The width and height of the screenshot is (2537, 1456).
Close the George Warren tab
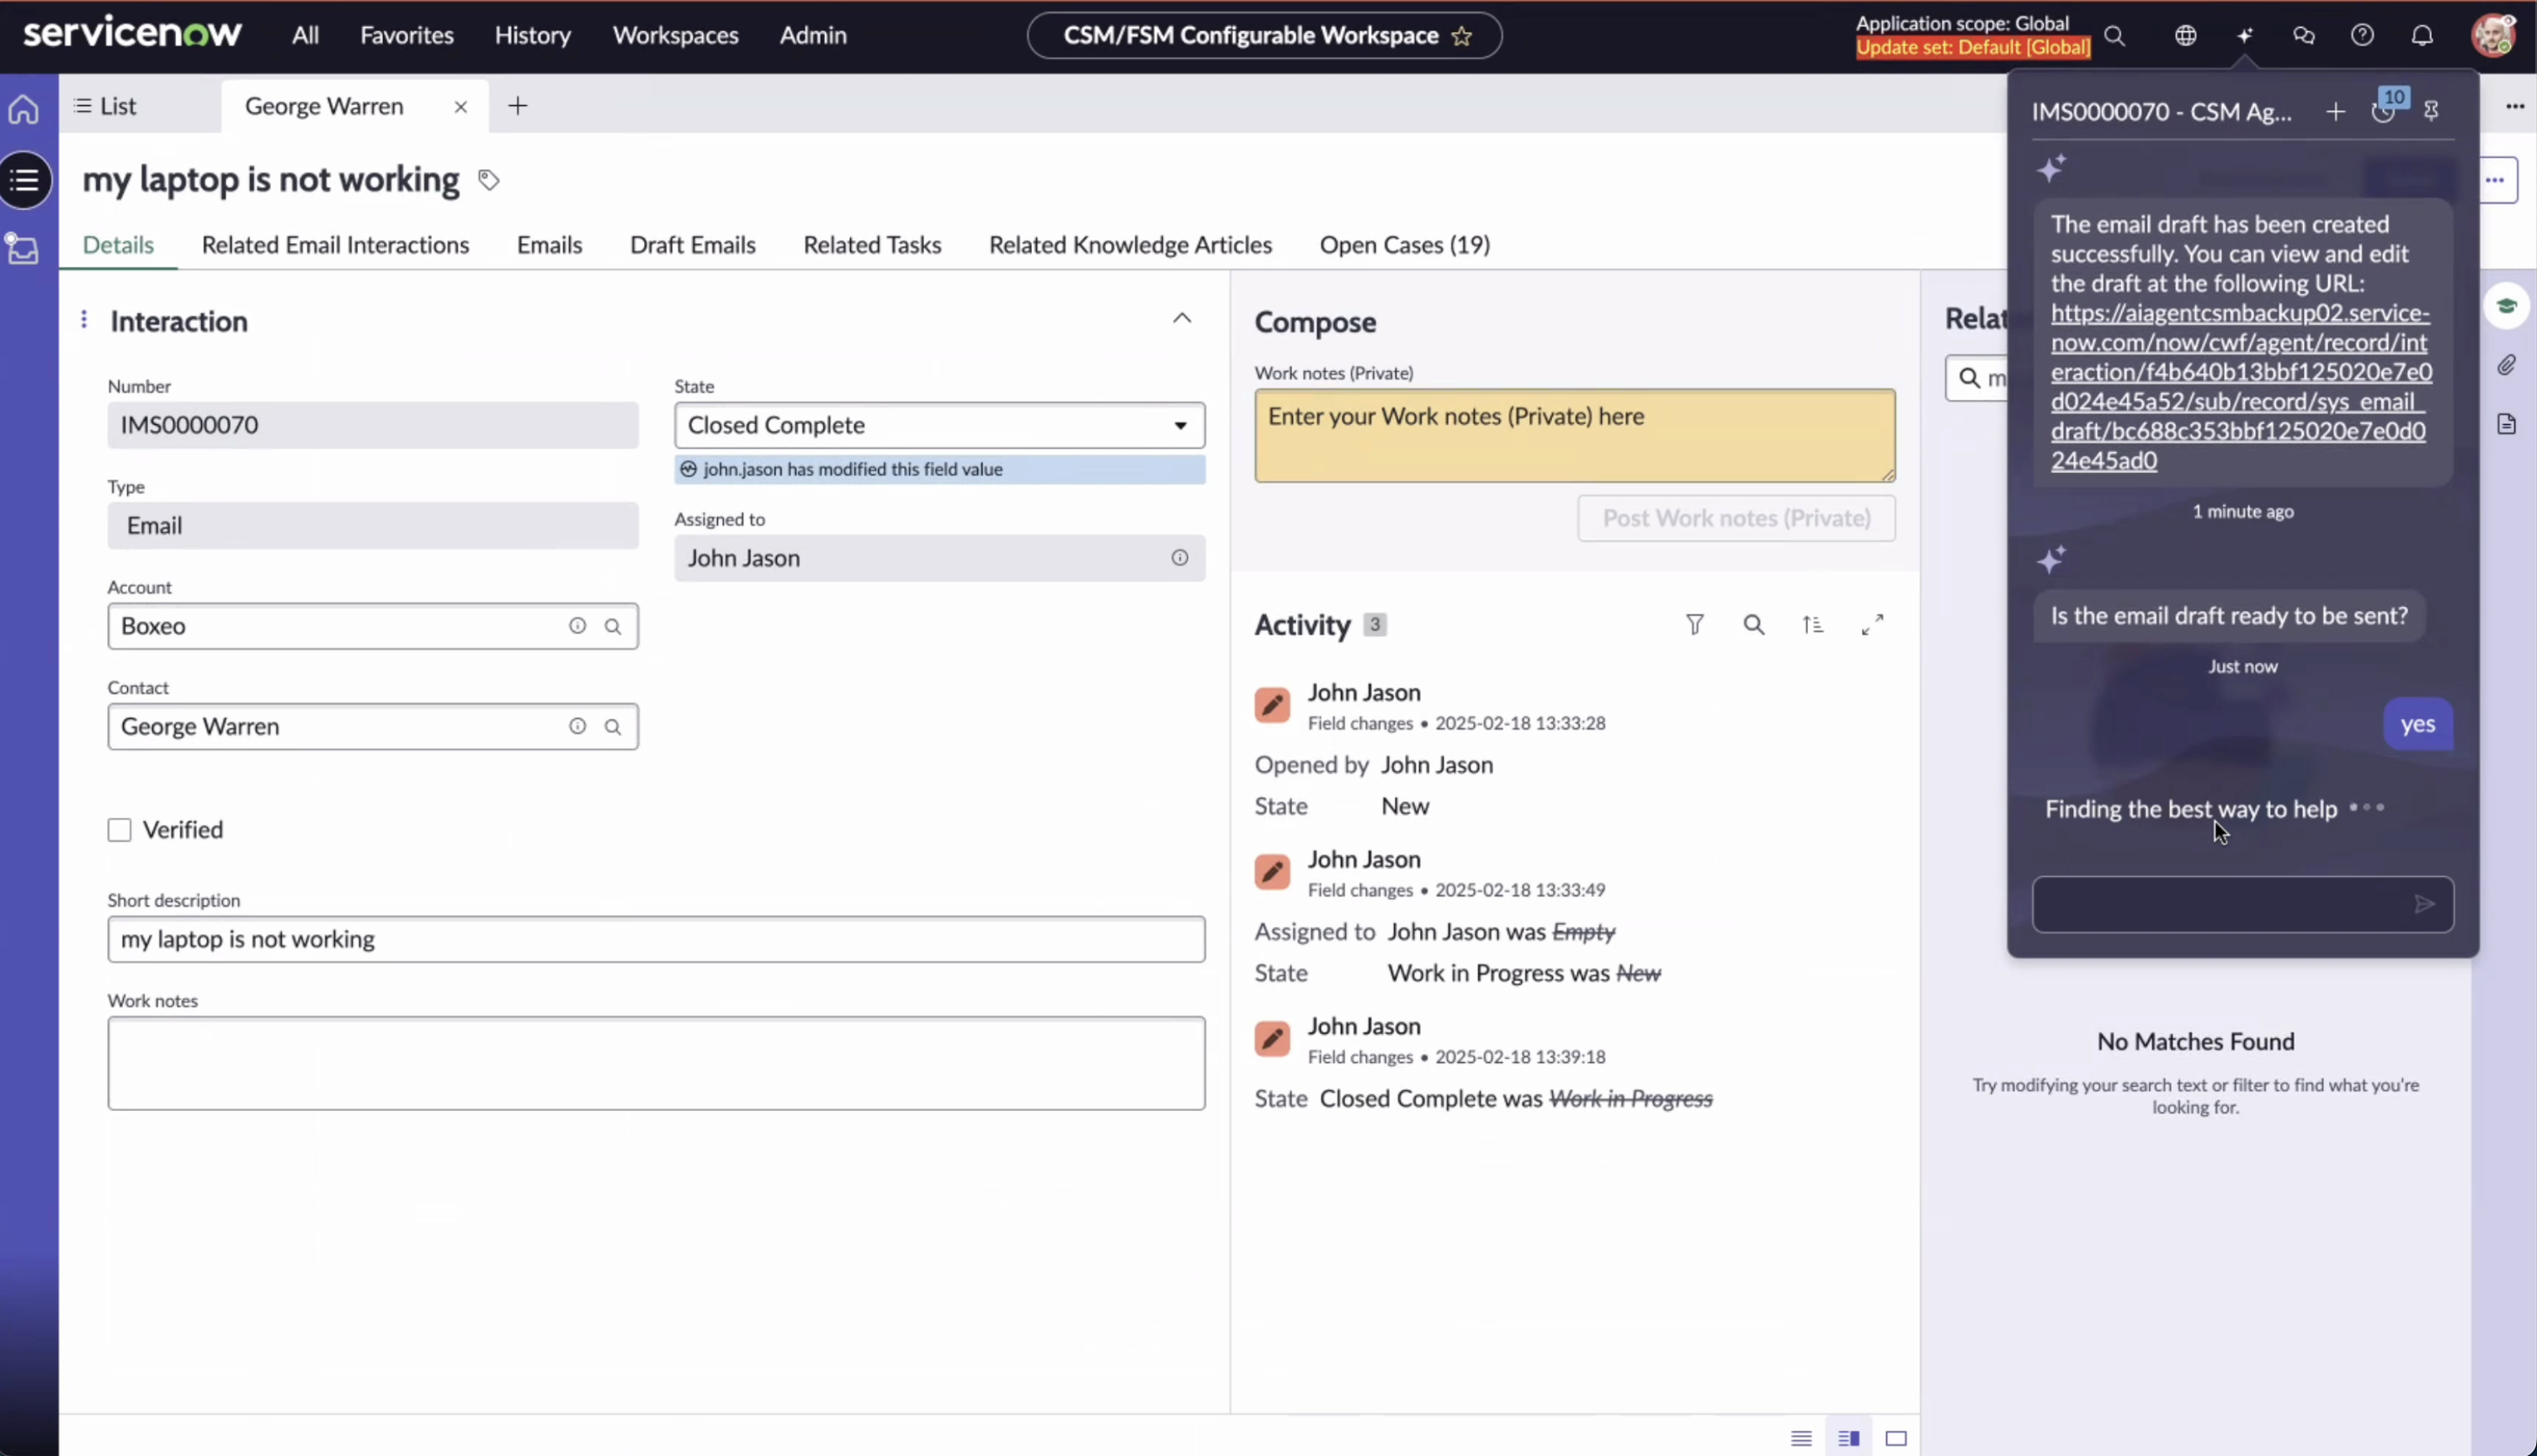coord(461,107)
